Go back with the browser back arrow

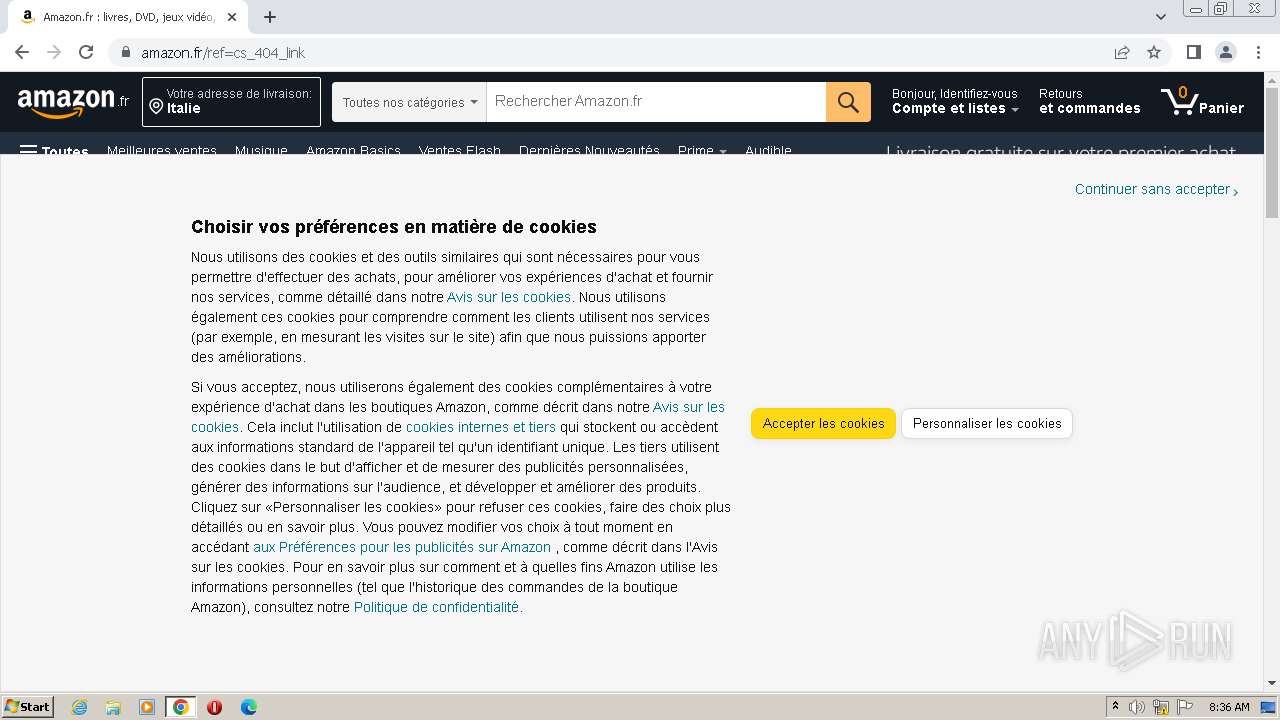(x=22, y=53)
